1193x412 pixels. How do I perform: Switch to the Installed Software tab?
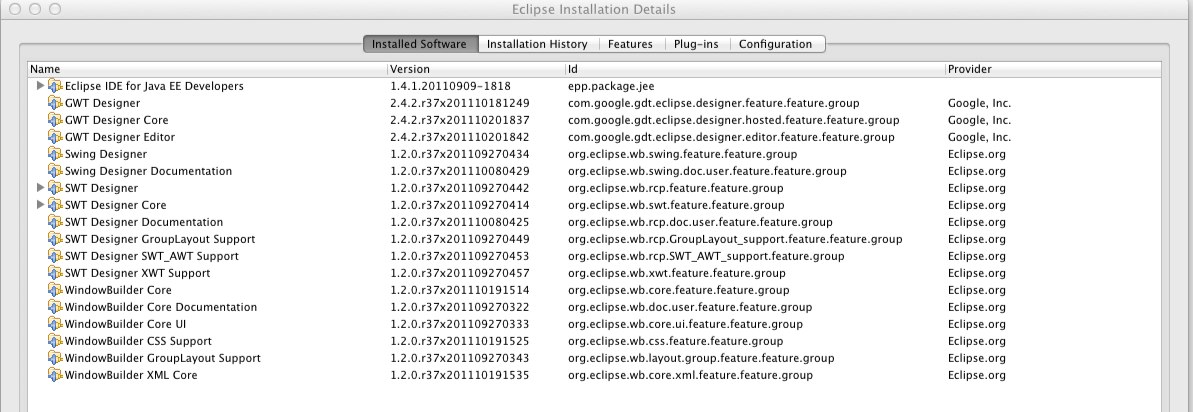tap(420, 44)
